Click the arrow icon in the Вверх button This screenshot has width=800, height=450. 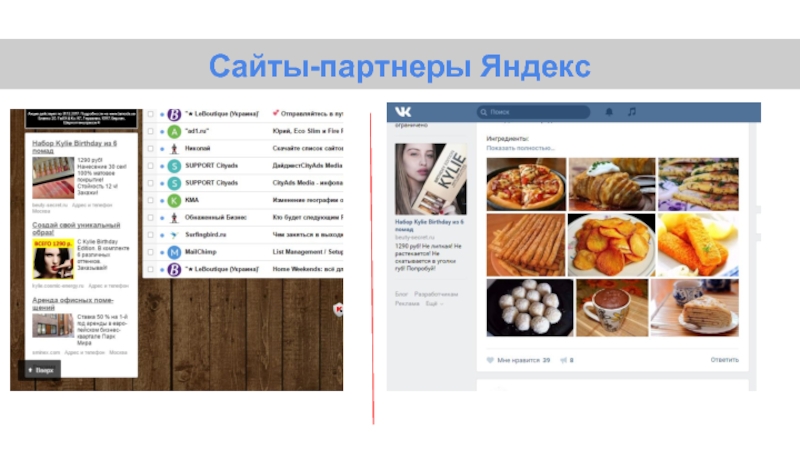click(30, 370)
